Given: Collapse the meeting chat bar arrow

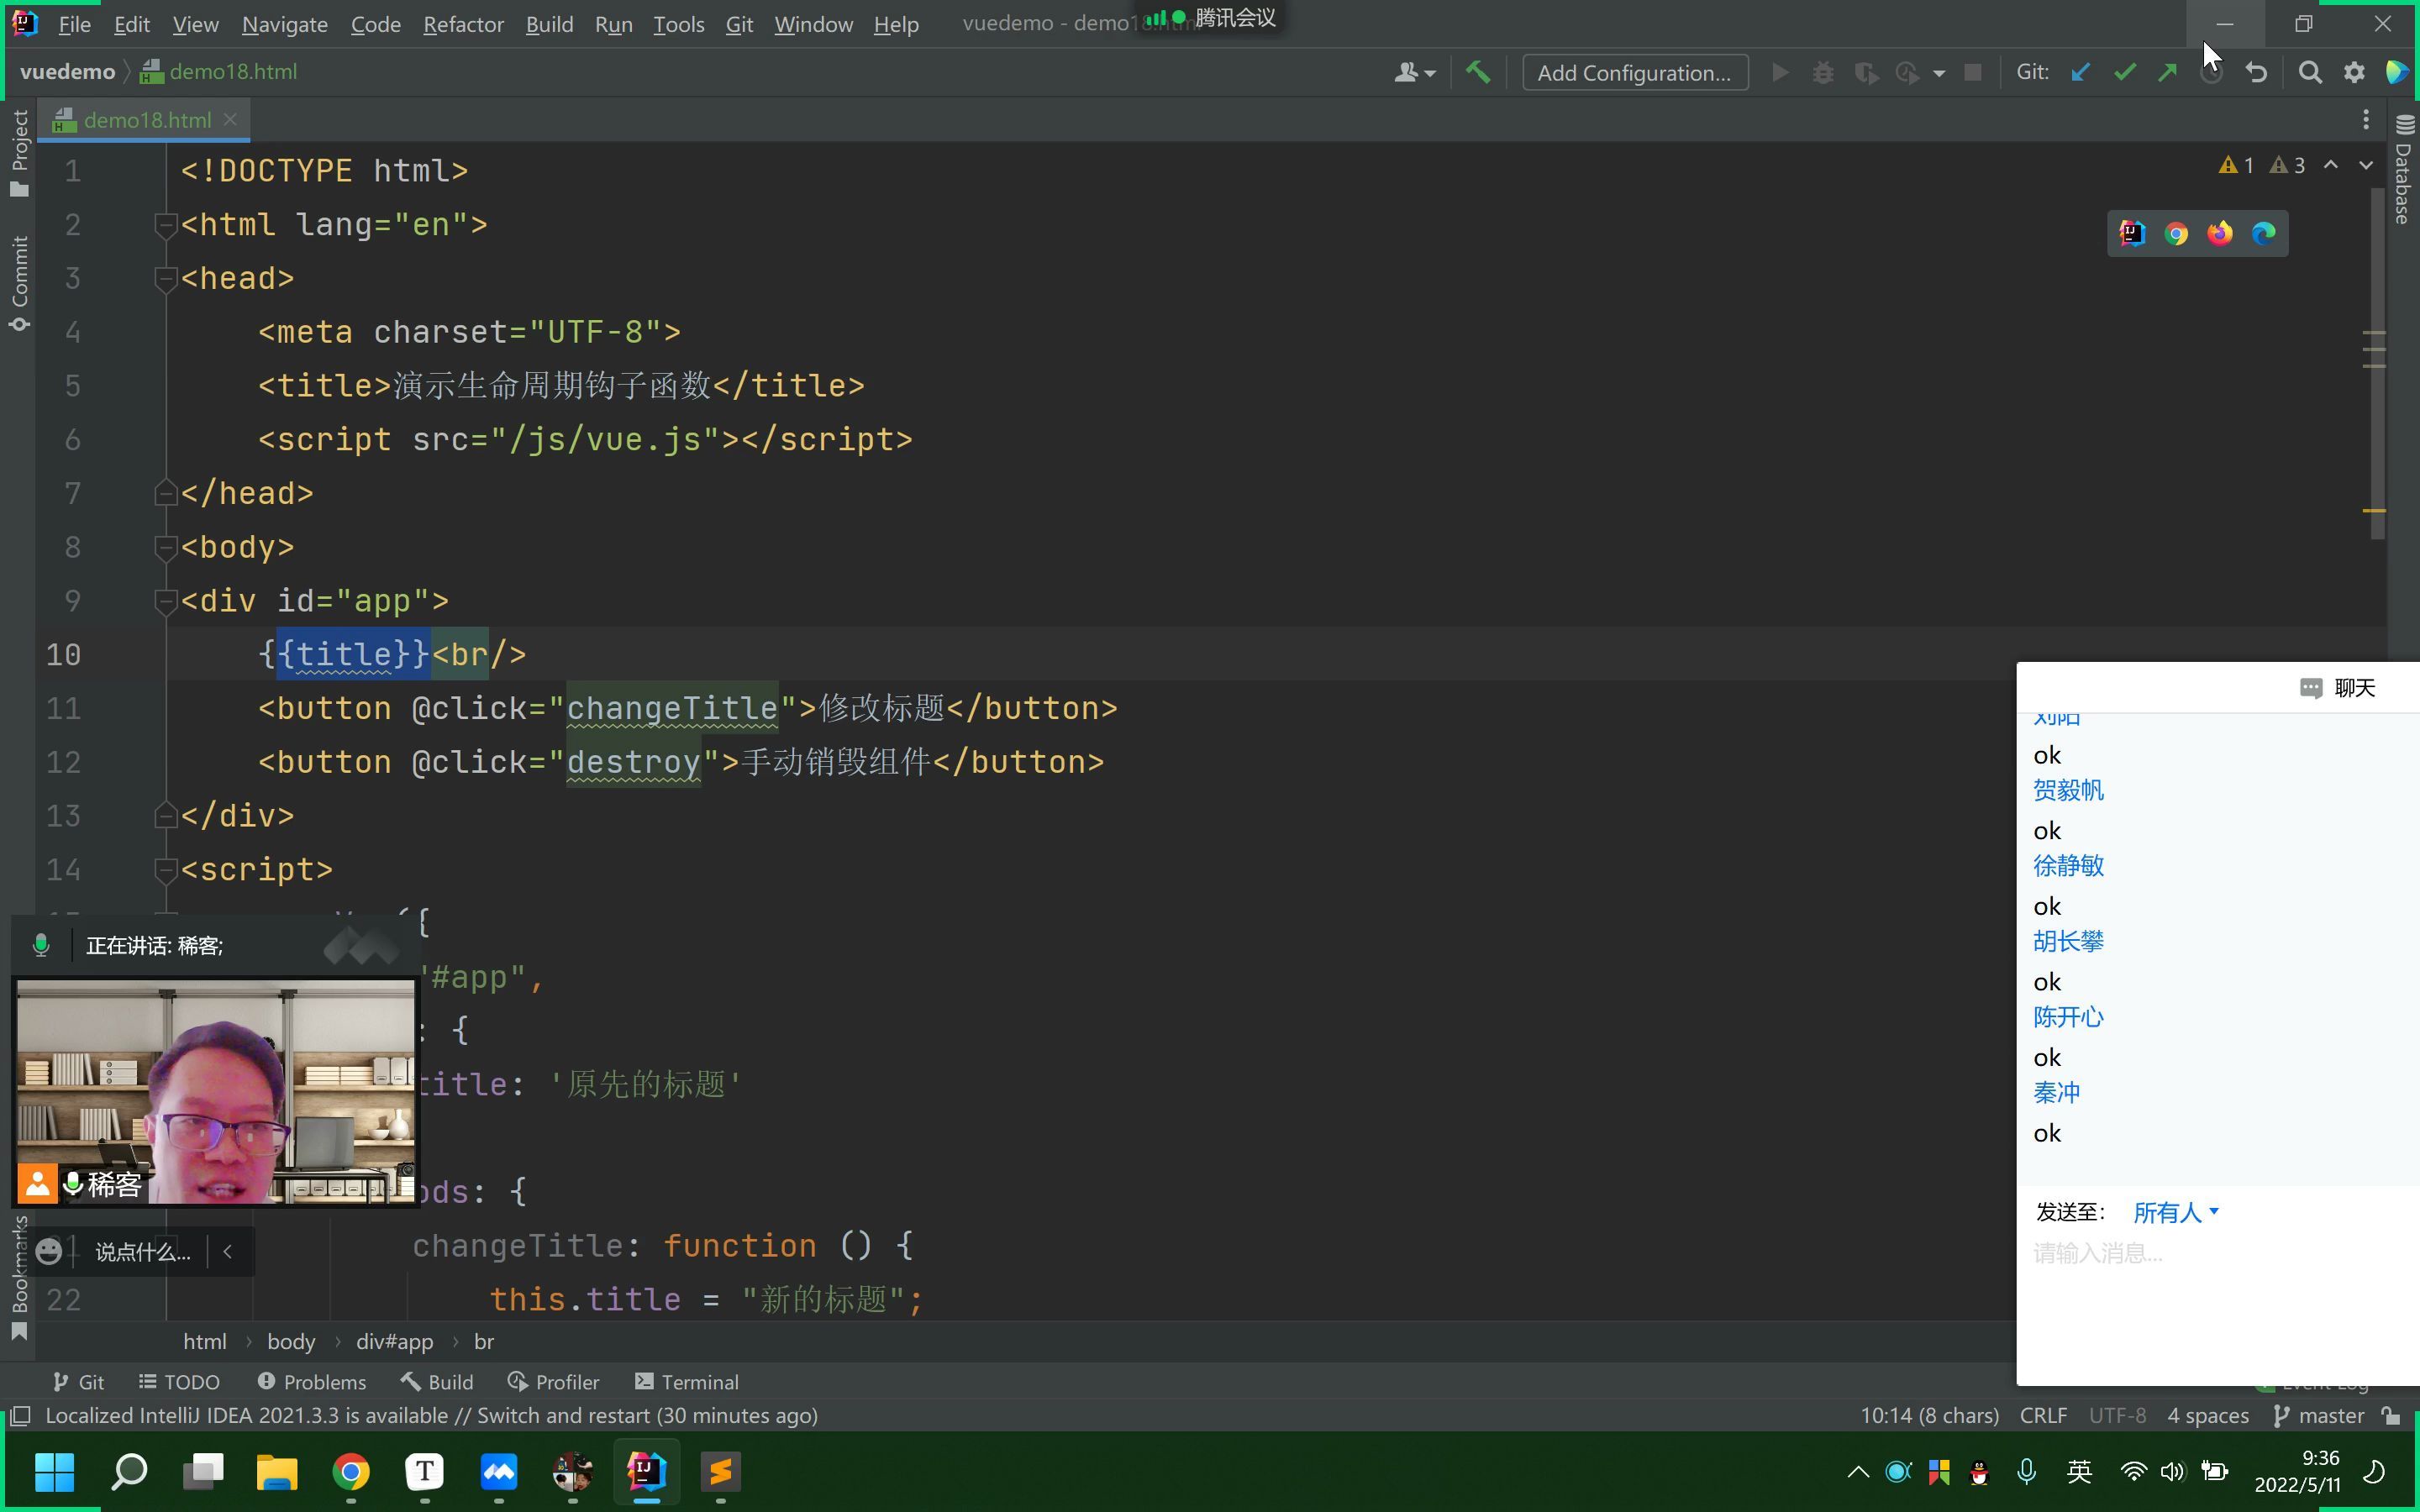Looking at the screenshot, I should pyautogui.click(x=228, y=1251).
